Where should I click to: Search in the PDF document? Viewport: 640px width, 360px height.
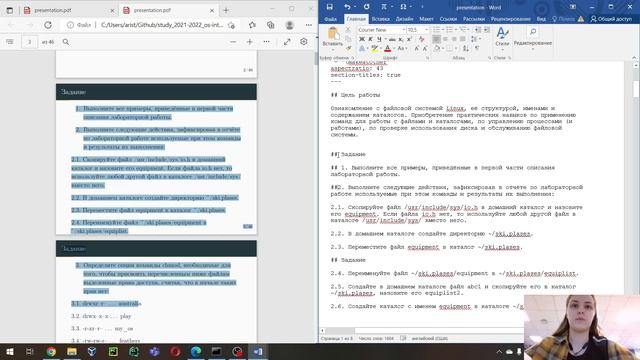66,42
